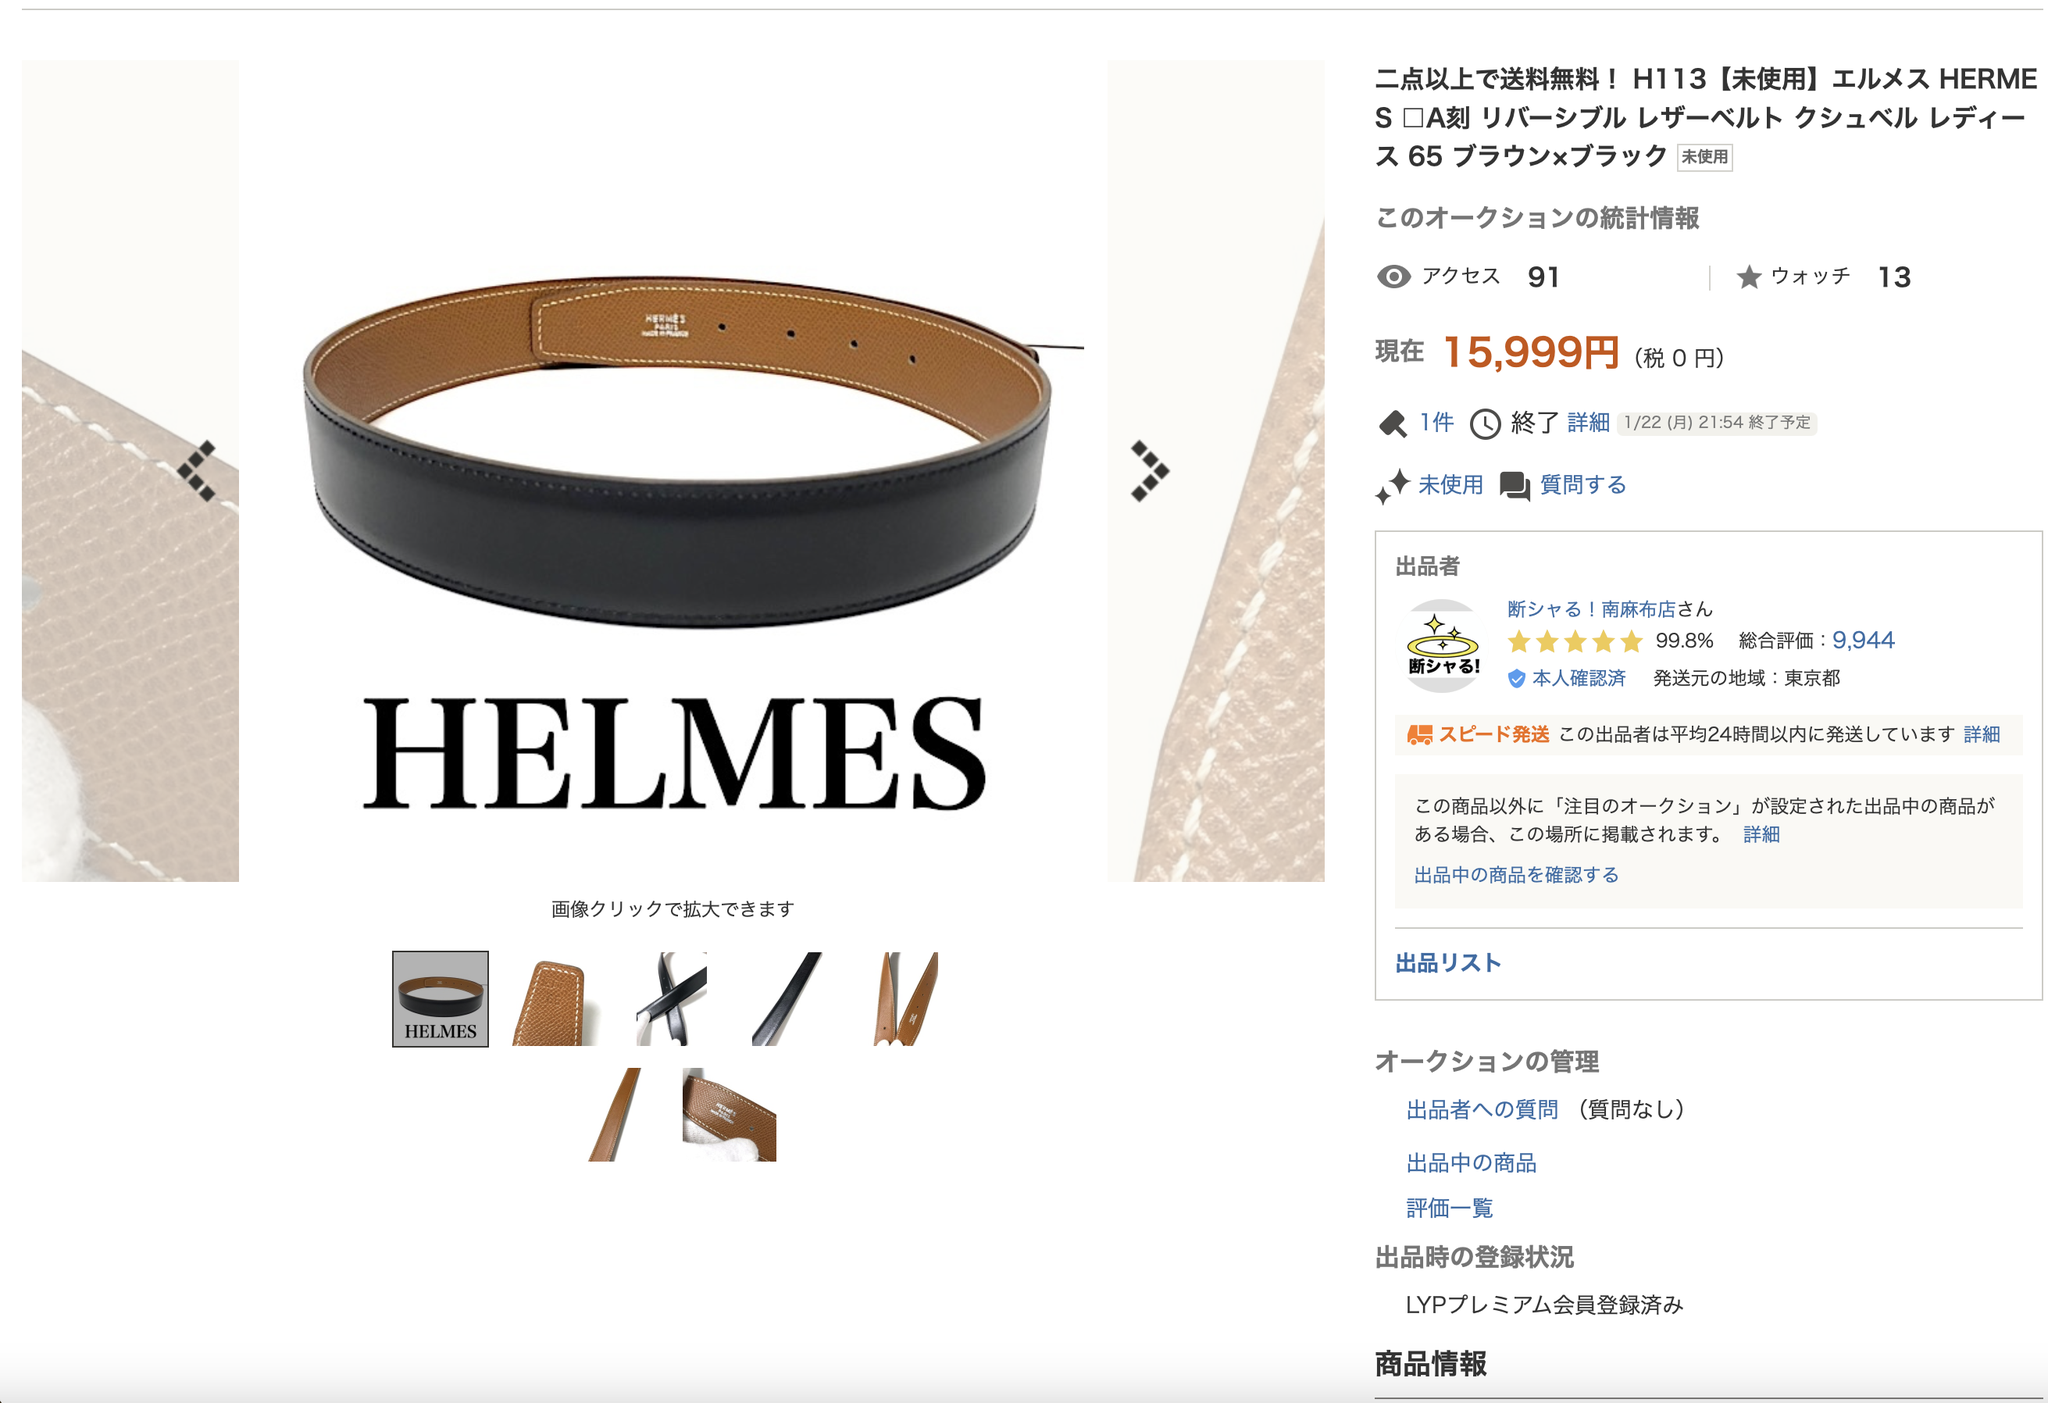The width and height of the screenshot is (2048, 1403).
Task: Open seller profile 断シャる！南麻布店
Action: [x=1591, y=609]
